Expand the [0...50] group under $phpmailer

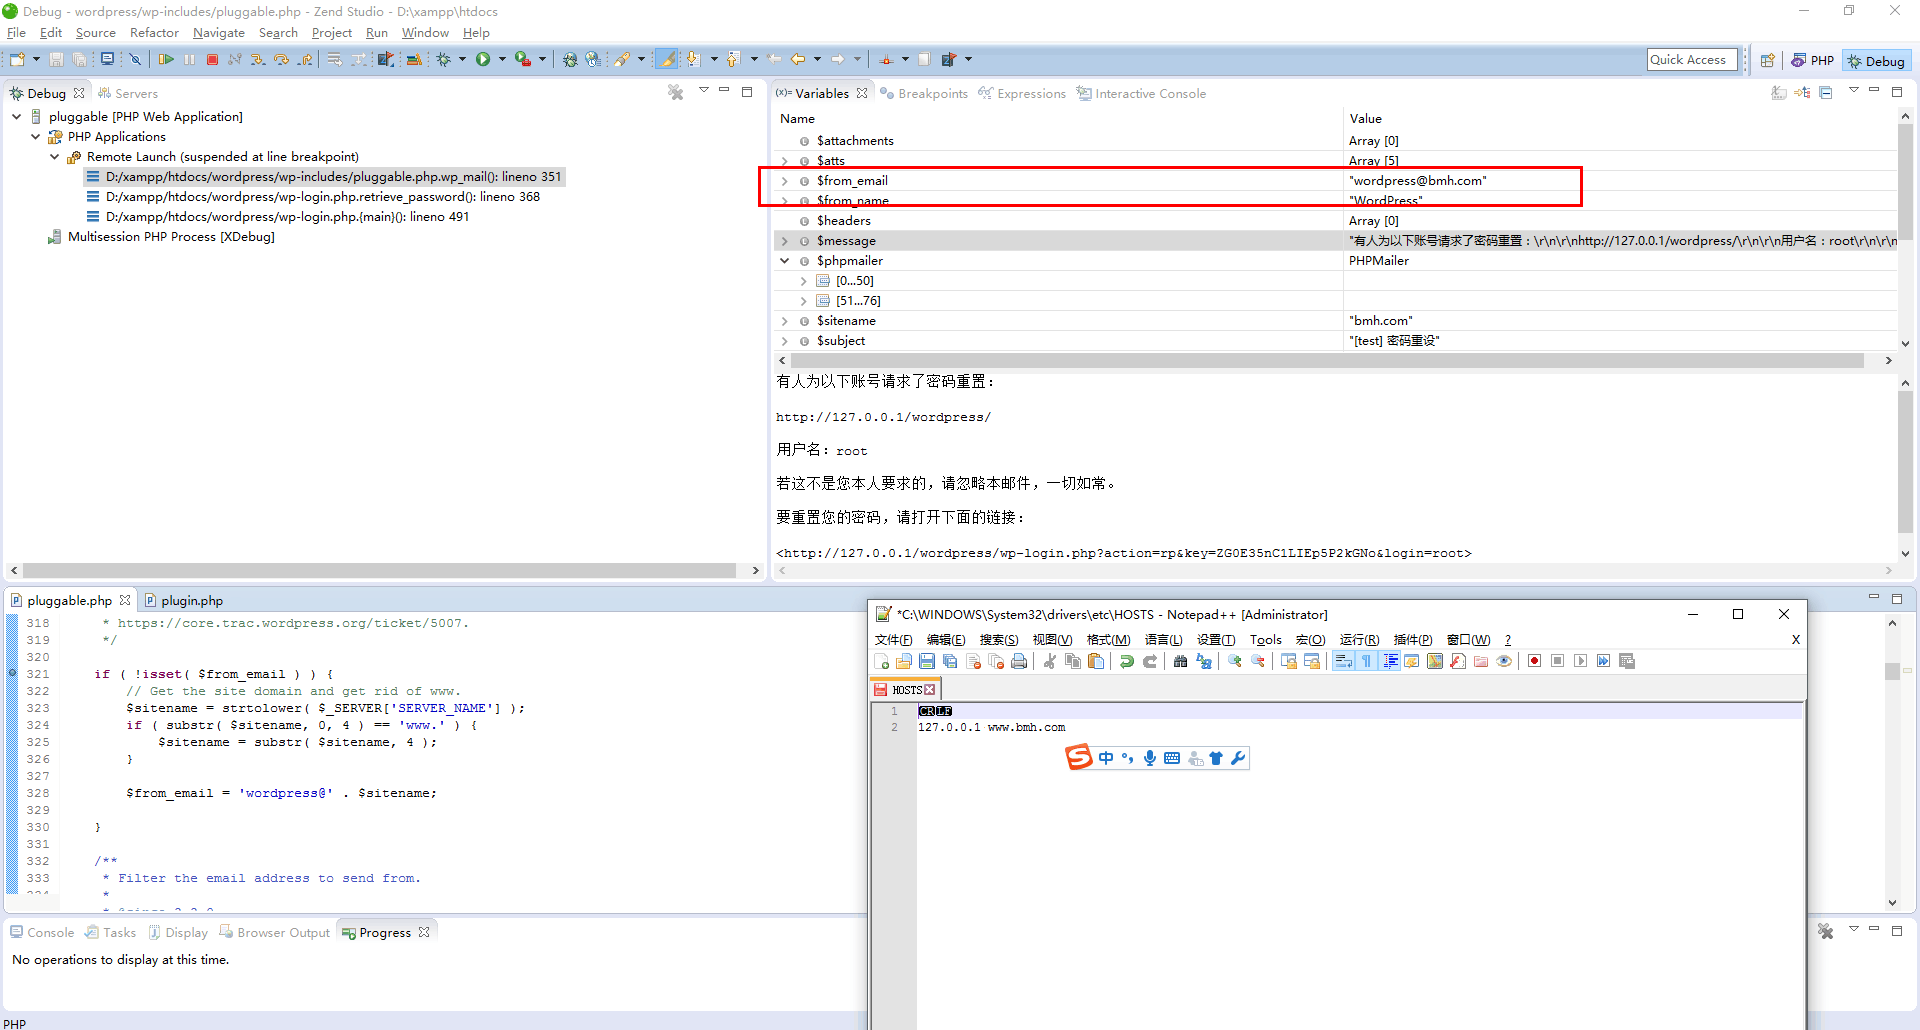(x=803, y=281)
